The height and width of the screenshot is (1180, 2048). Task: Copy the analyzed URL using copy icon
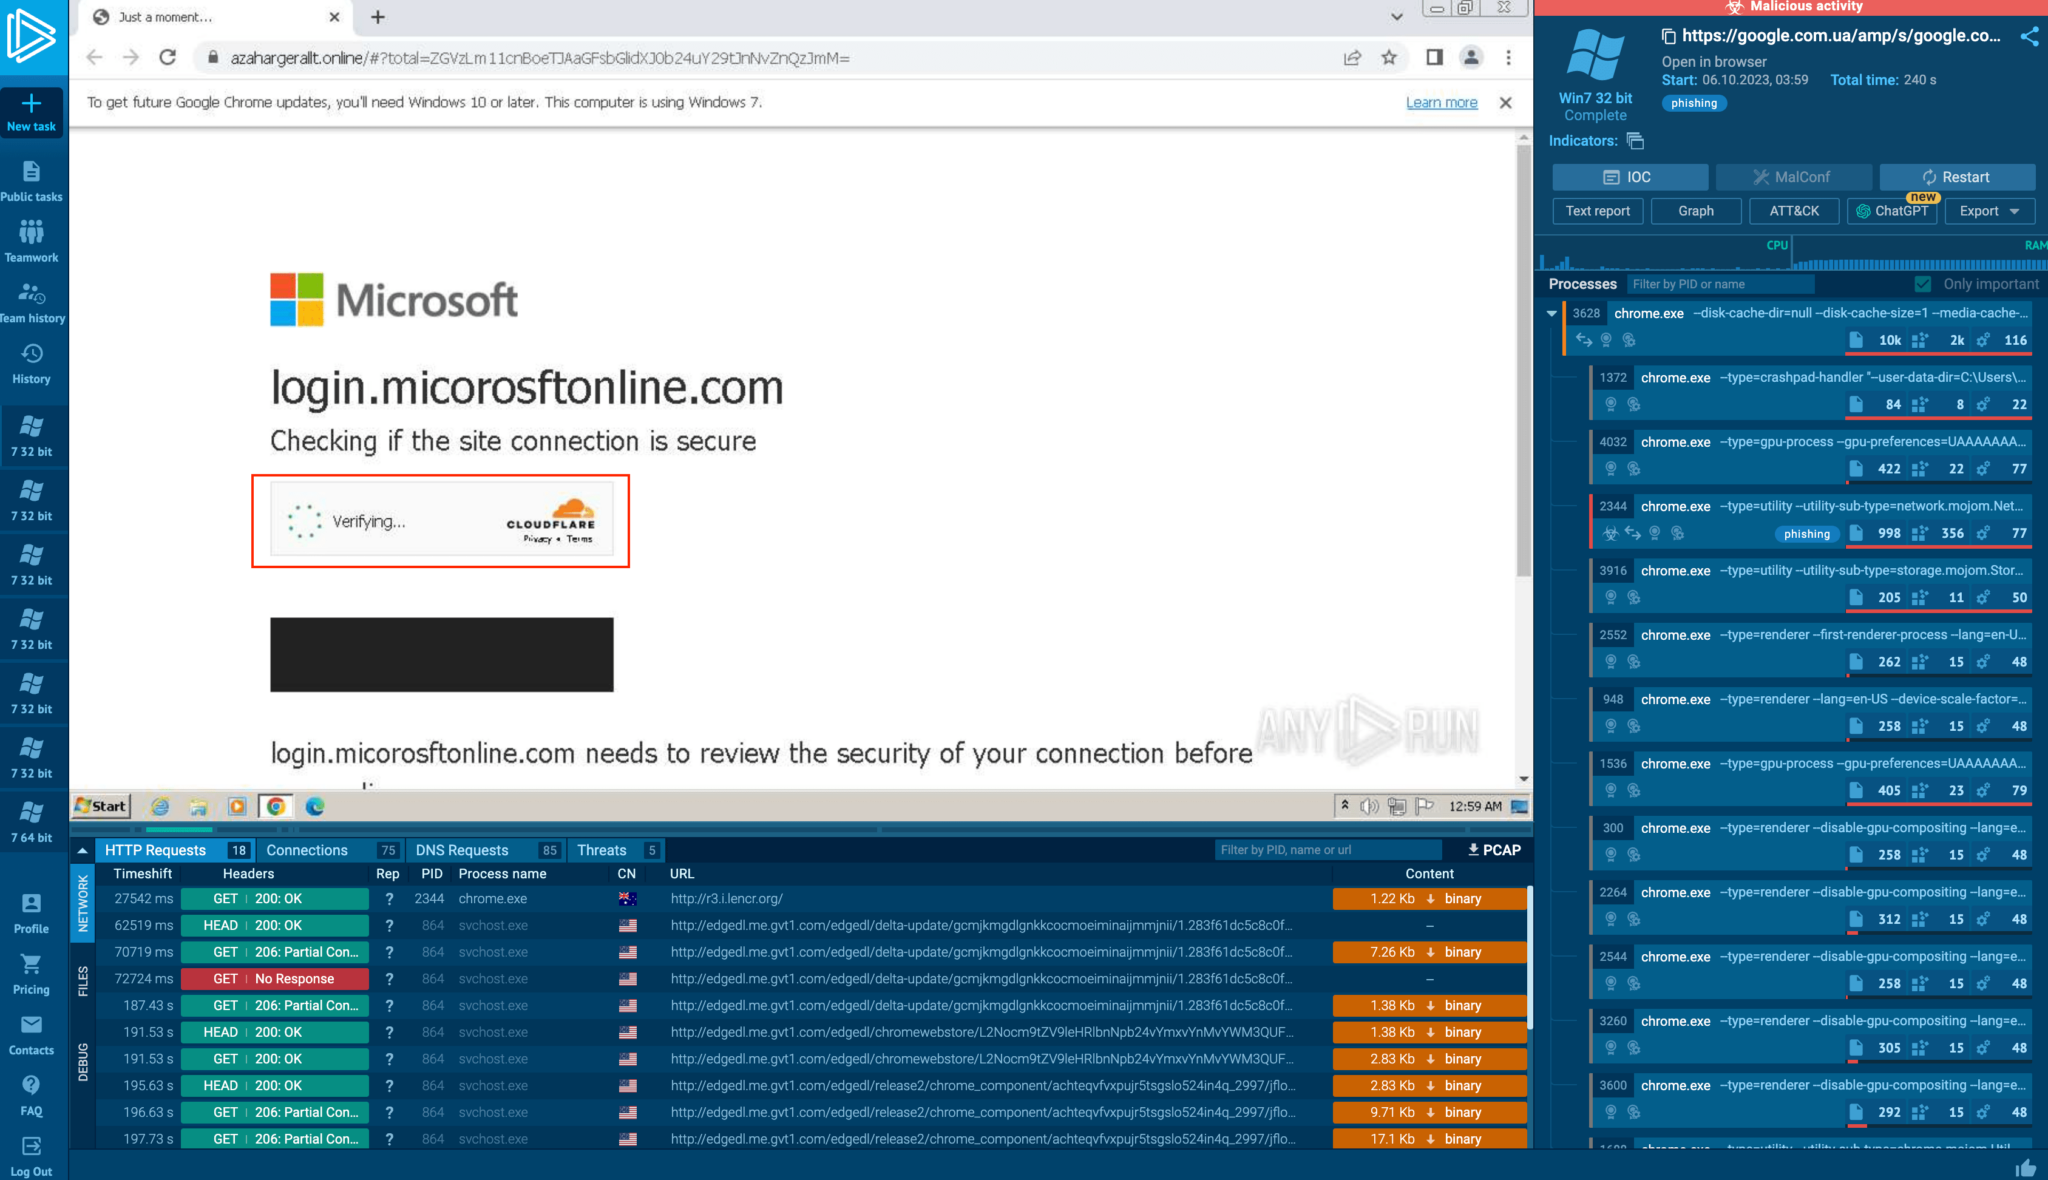1668,35
